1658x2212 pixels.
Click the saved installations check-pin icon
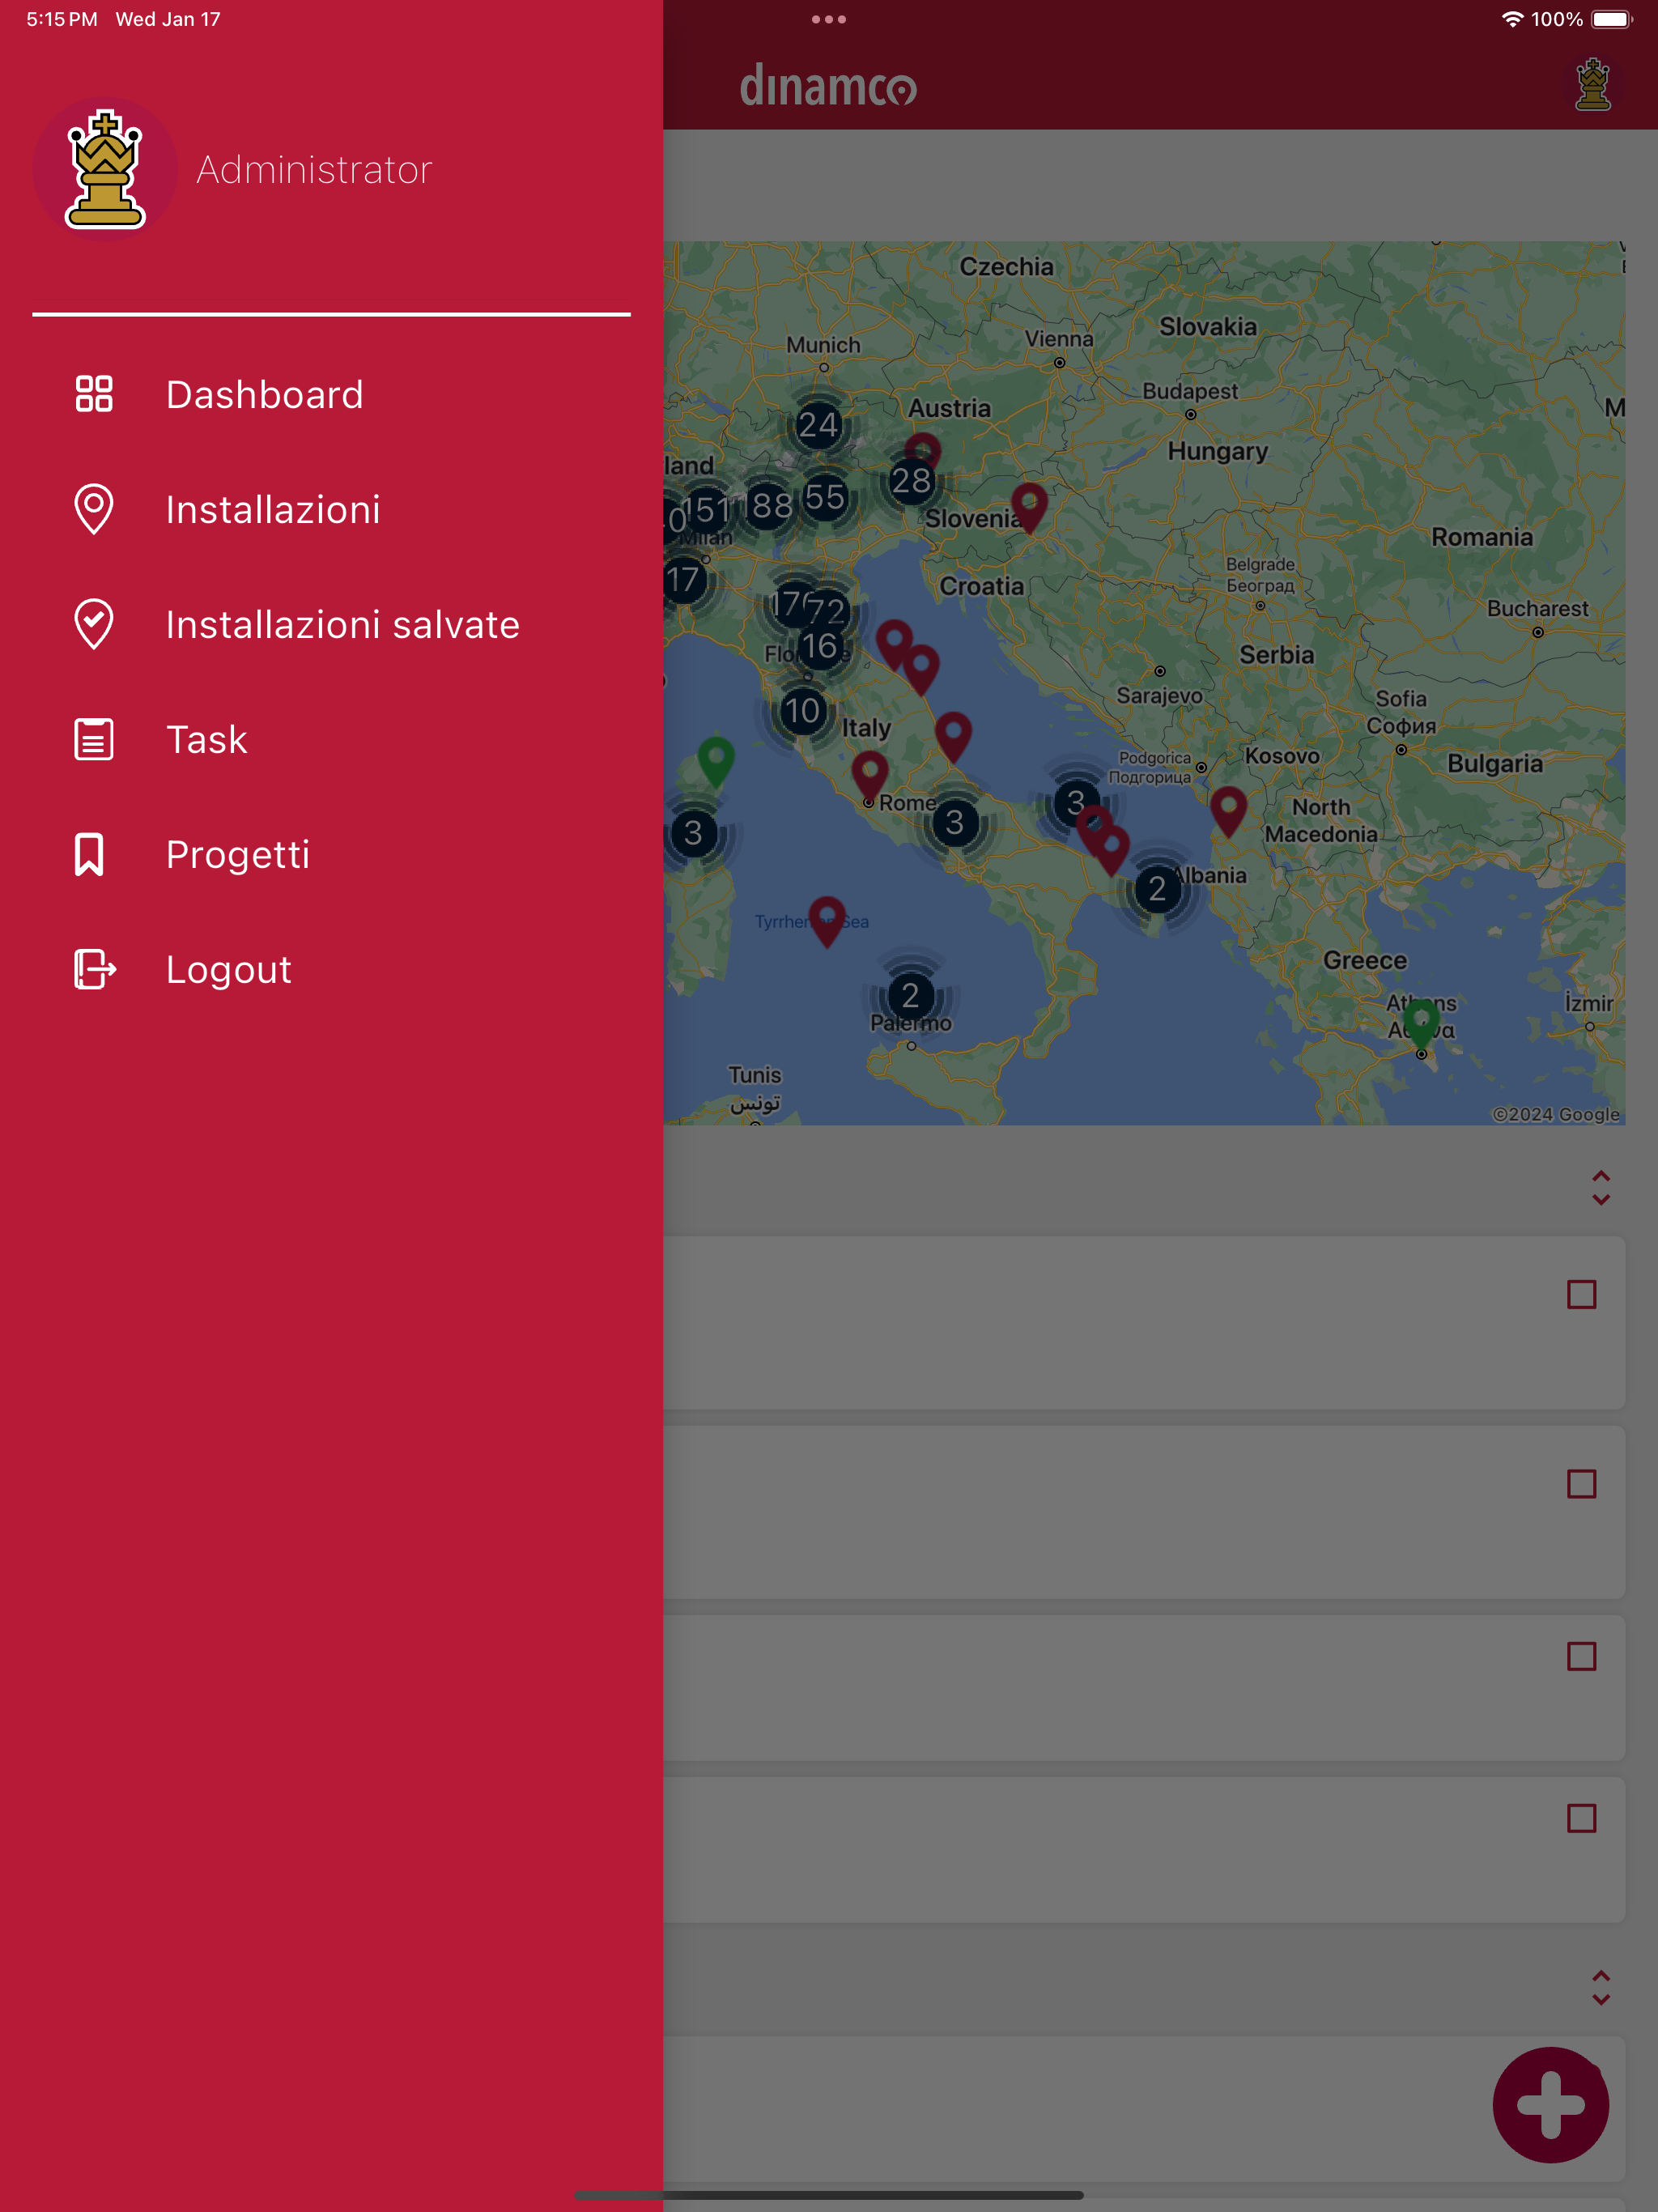click(94, 624)
